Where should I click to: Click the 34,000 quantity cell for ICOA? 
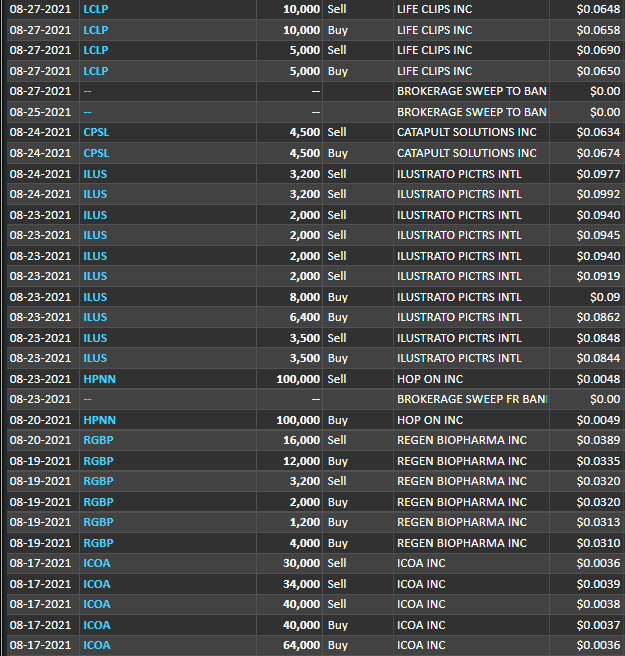[x=302, y=584]
